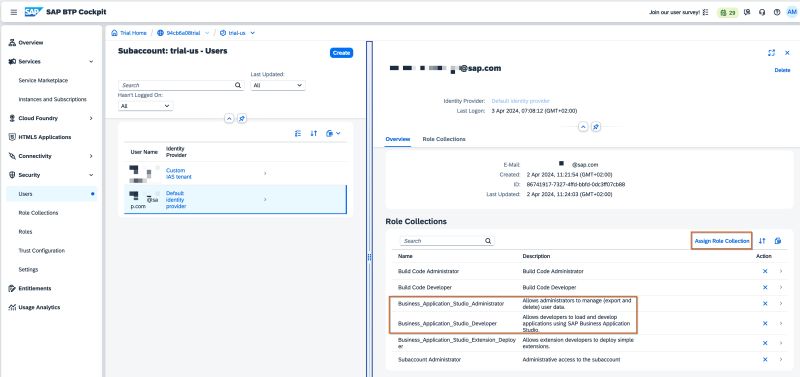This screenshot has height=377, width=800.
Task: Collapse the Security navigation section
Action: coord(91,175)
